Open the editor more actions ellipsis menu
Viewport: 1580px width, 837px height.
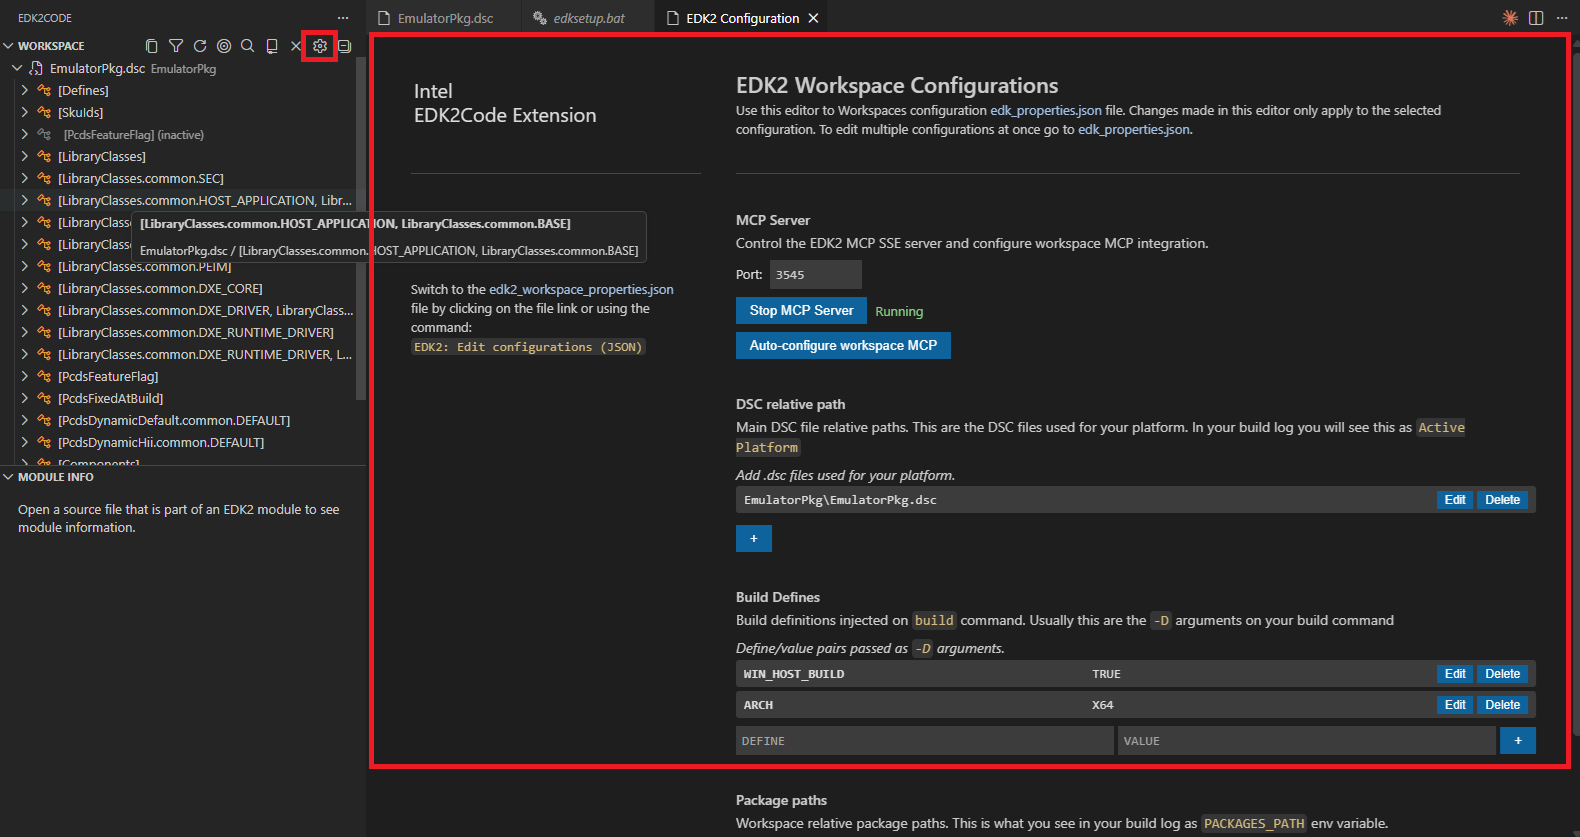click(1562, 18)
